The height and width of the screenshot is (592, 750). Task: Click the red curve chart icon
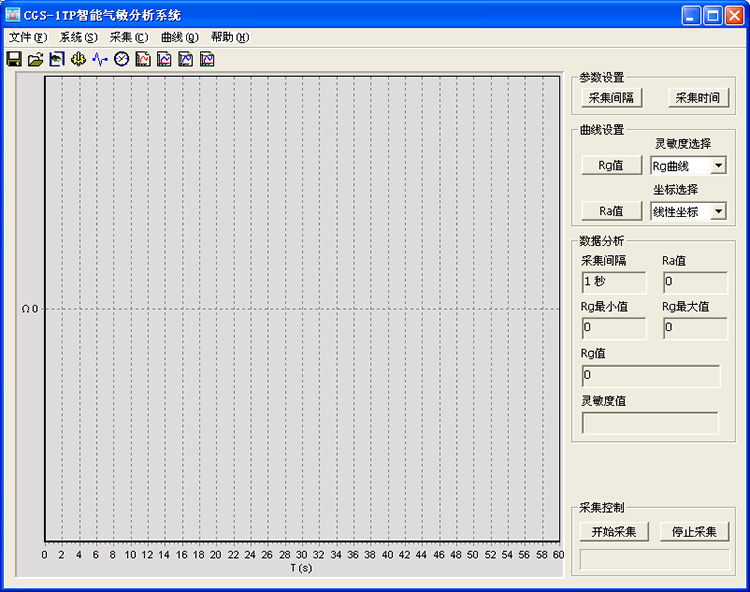pos(143,59)
